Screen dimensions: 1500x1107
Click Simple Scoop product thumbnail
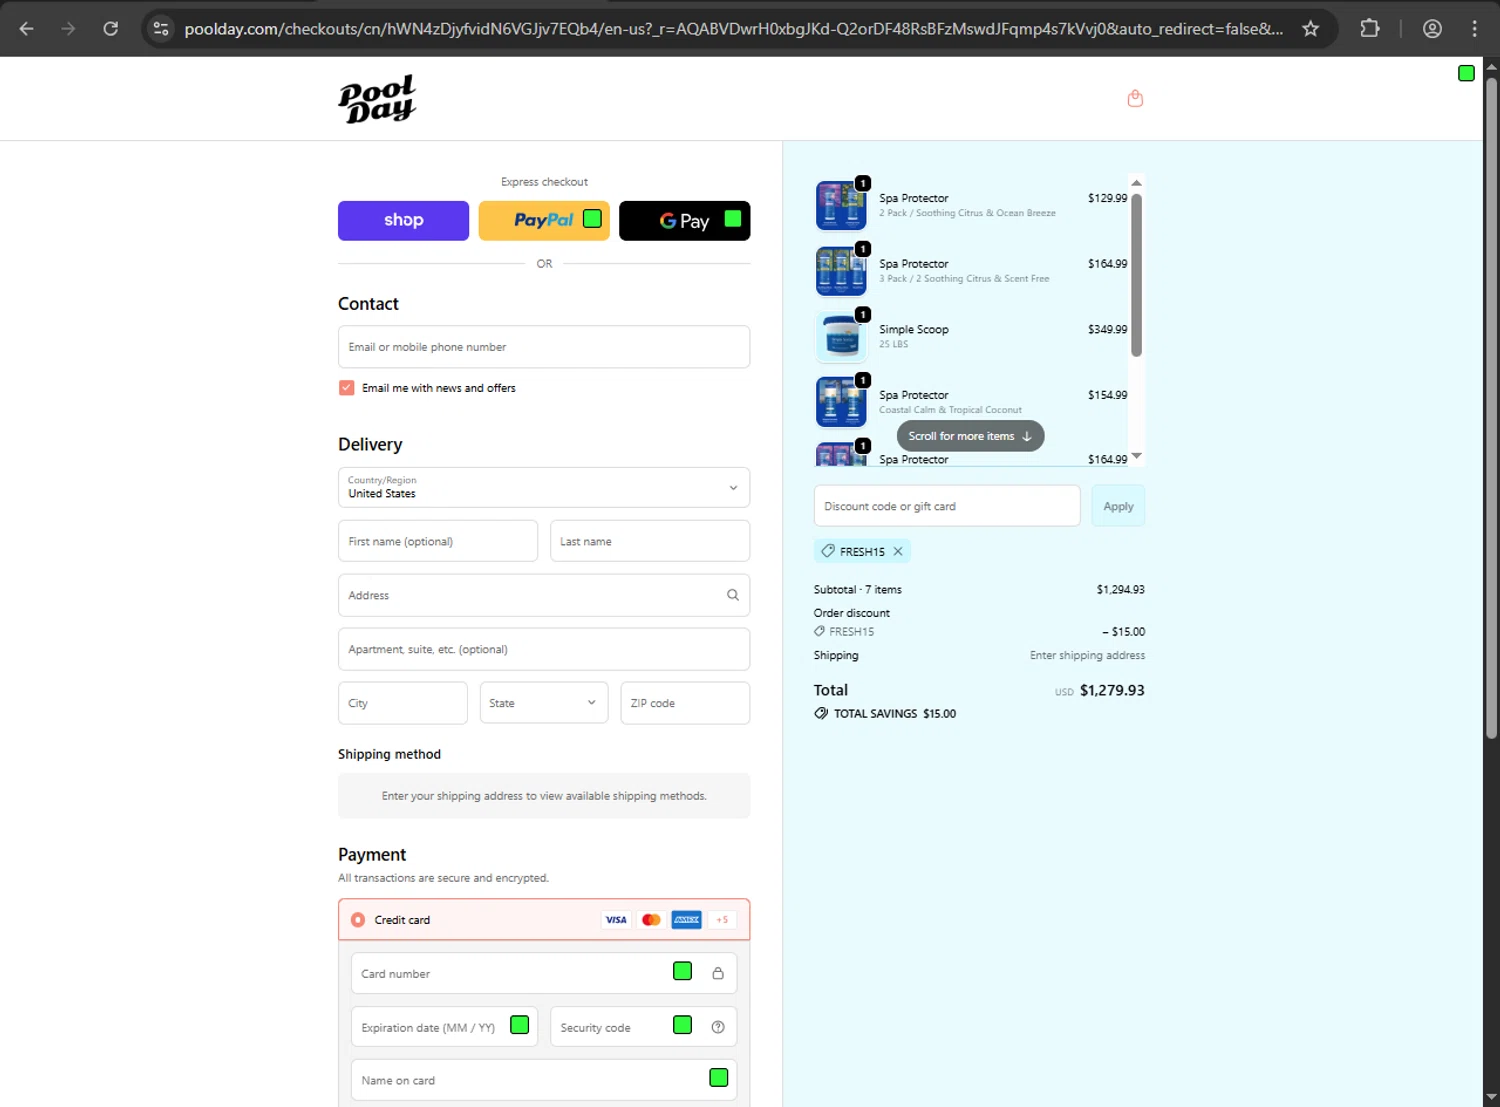pyautogui.click(x=841, y=336)
